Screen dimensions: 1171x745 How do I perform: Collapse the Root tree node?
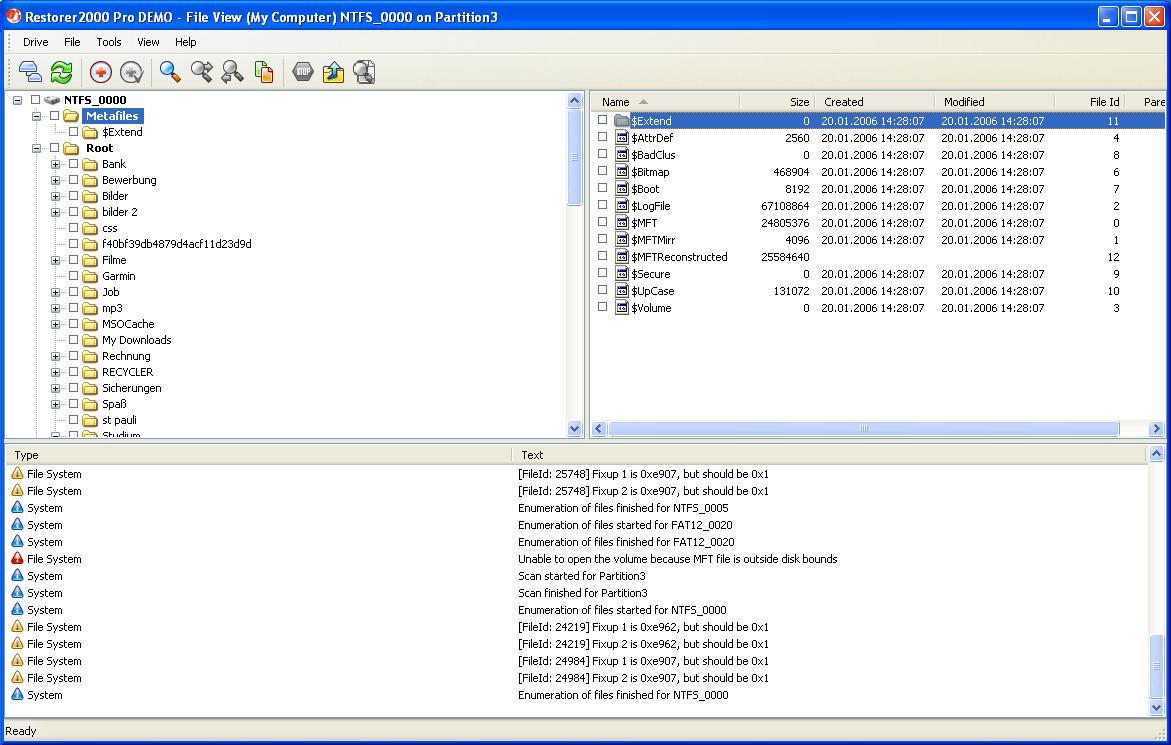pyautogui.click(x=36, y=149)
